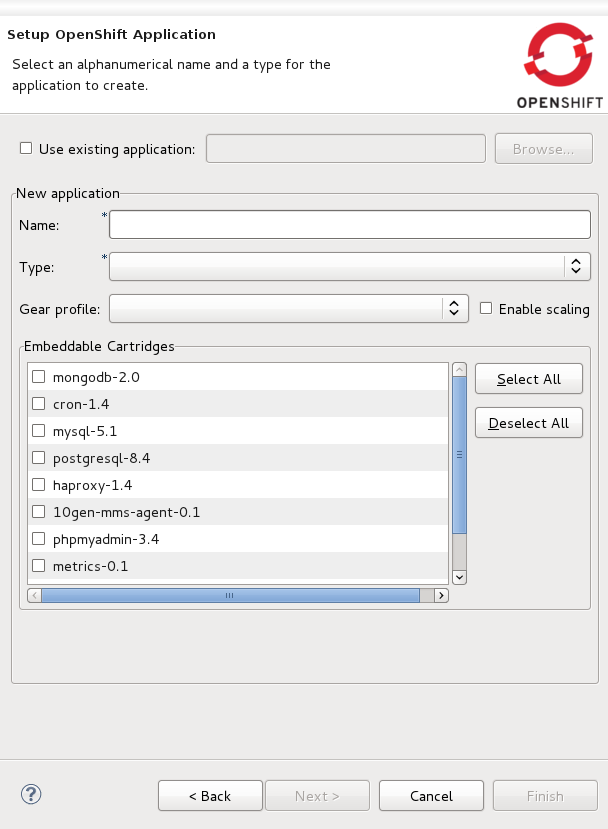Cancel the setup wizard

tap(431, 796)
